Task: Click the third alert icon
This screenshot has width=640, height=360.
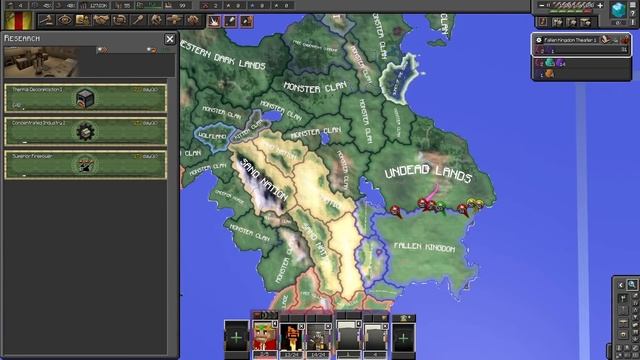Action: pyautogui.click(x=246, y=21)
